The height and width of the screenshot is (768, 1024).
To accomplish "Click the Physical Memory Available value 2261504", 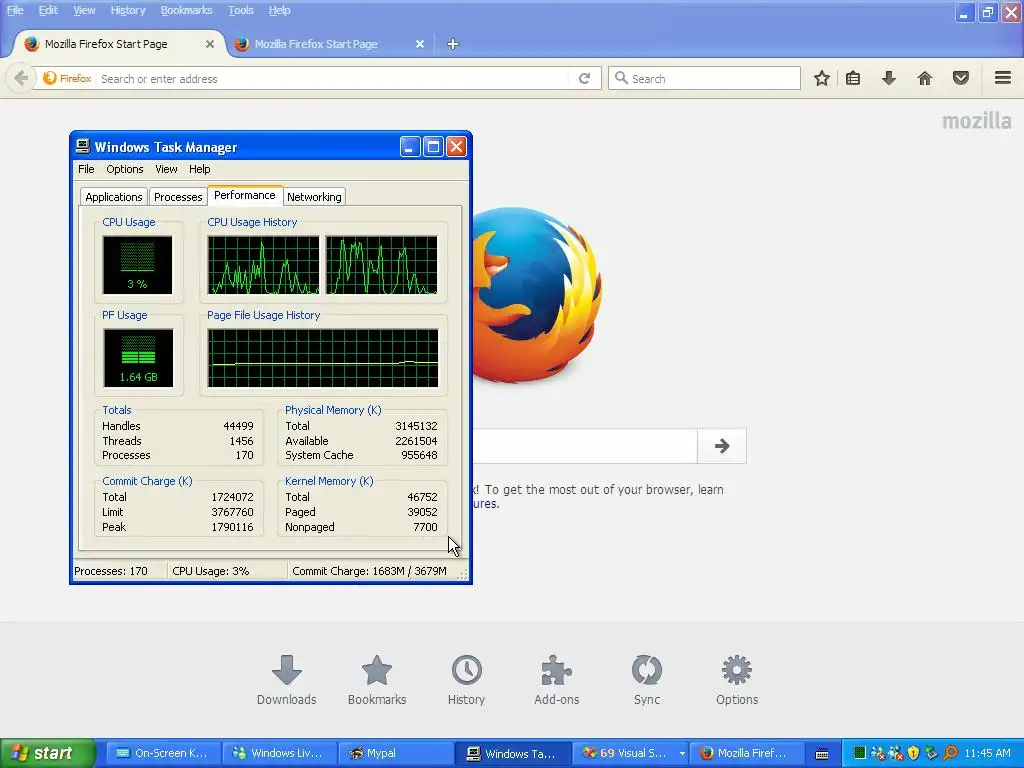I will point(416,441).
